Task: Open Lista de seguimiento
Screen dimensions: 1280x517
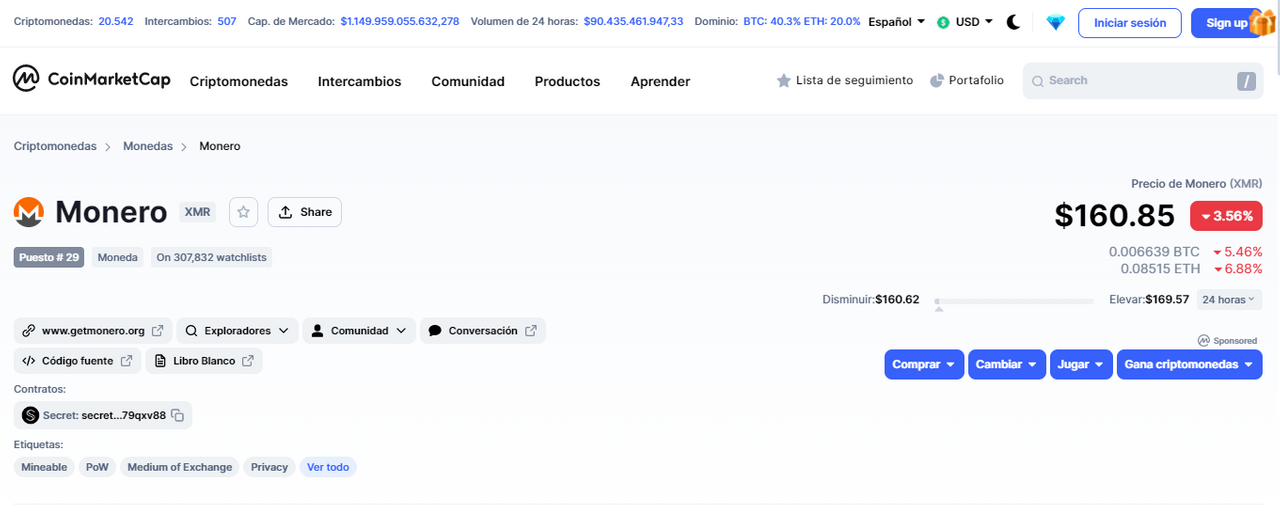Action: pyautogui.click(x=845, y=80)
